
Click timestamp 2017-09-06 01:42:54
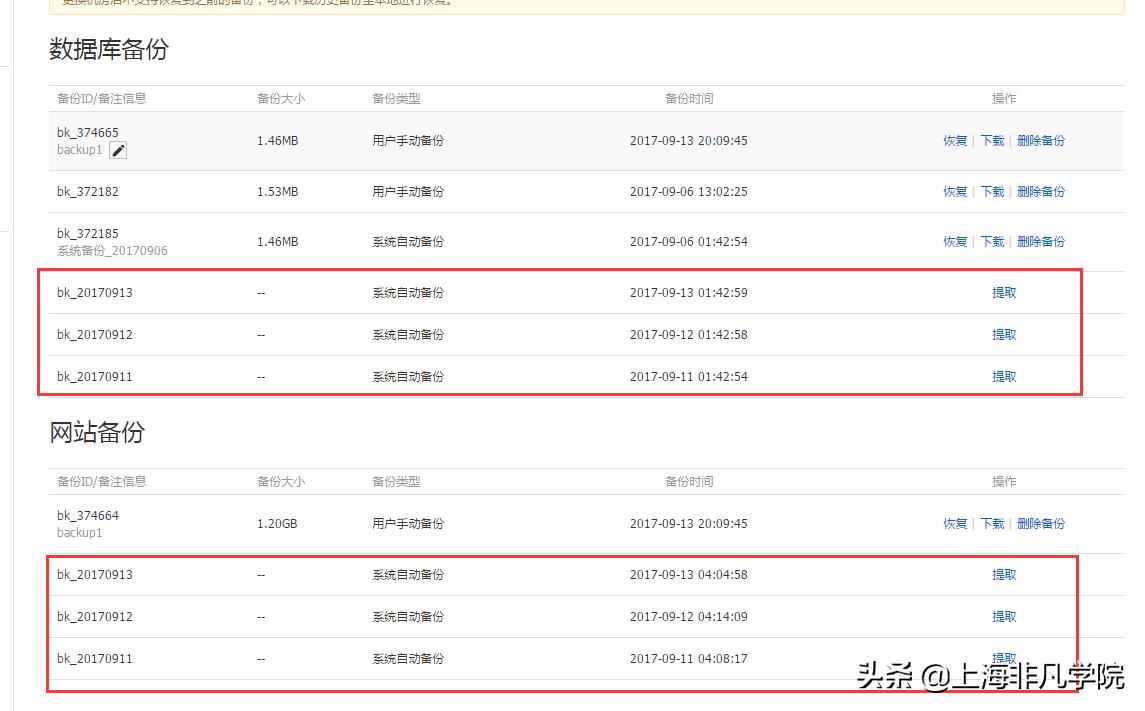[689, 242]
